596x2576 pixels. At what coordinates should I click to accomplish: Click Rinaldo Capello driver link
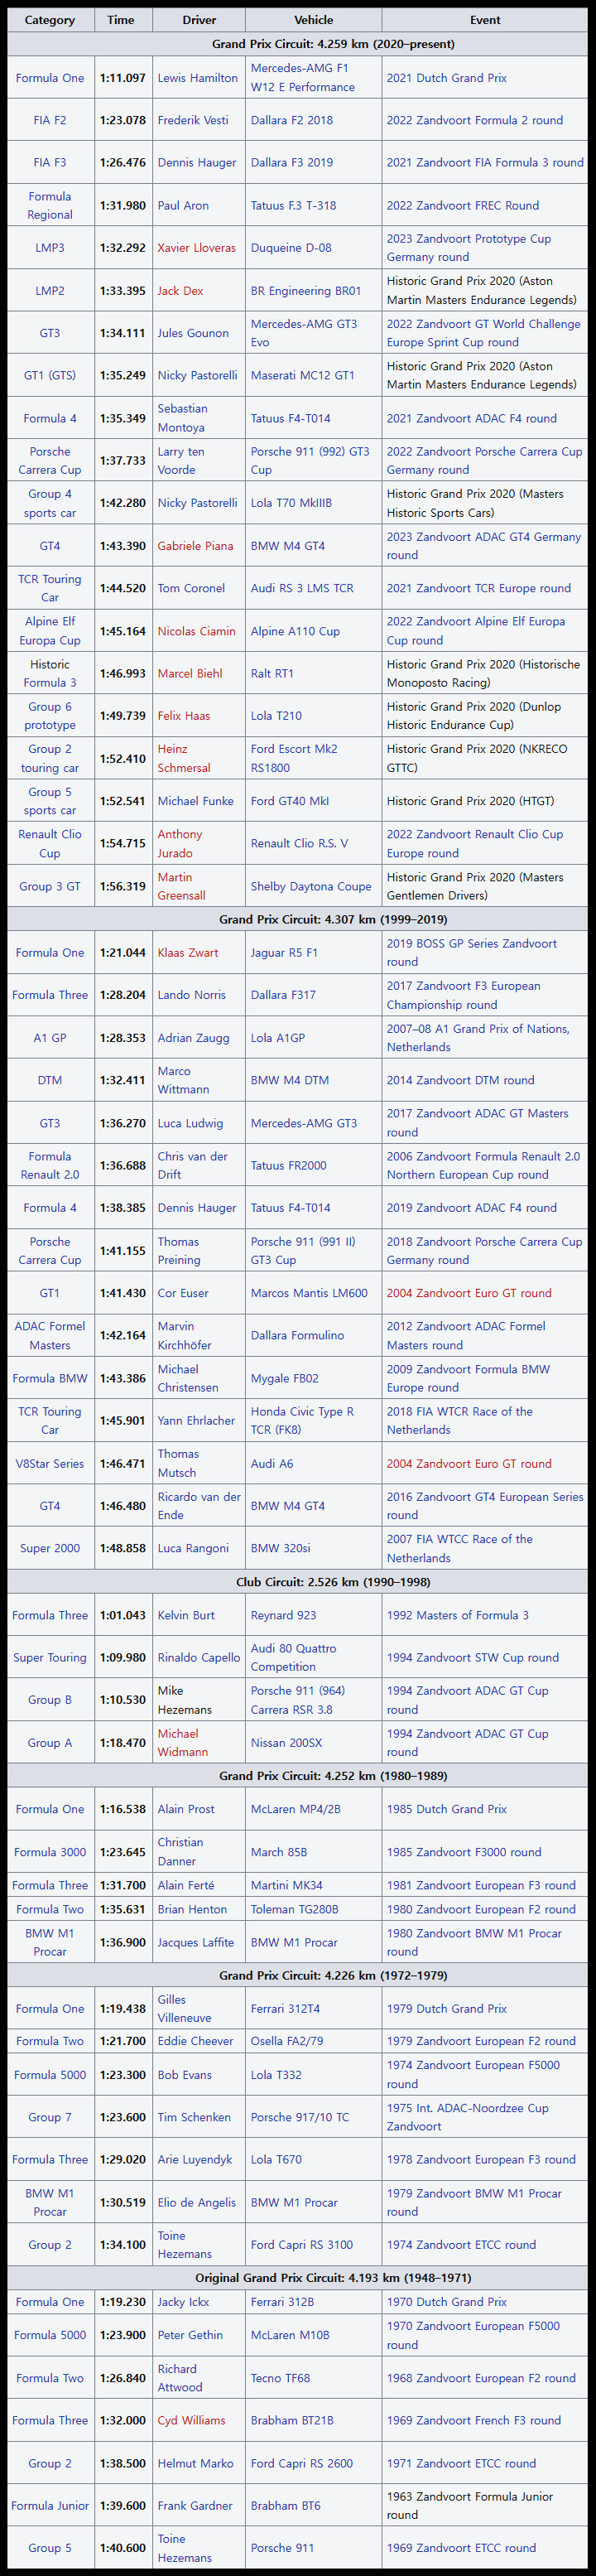[x=198, y=1657]
